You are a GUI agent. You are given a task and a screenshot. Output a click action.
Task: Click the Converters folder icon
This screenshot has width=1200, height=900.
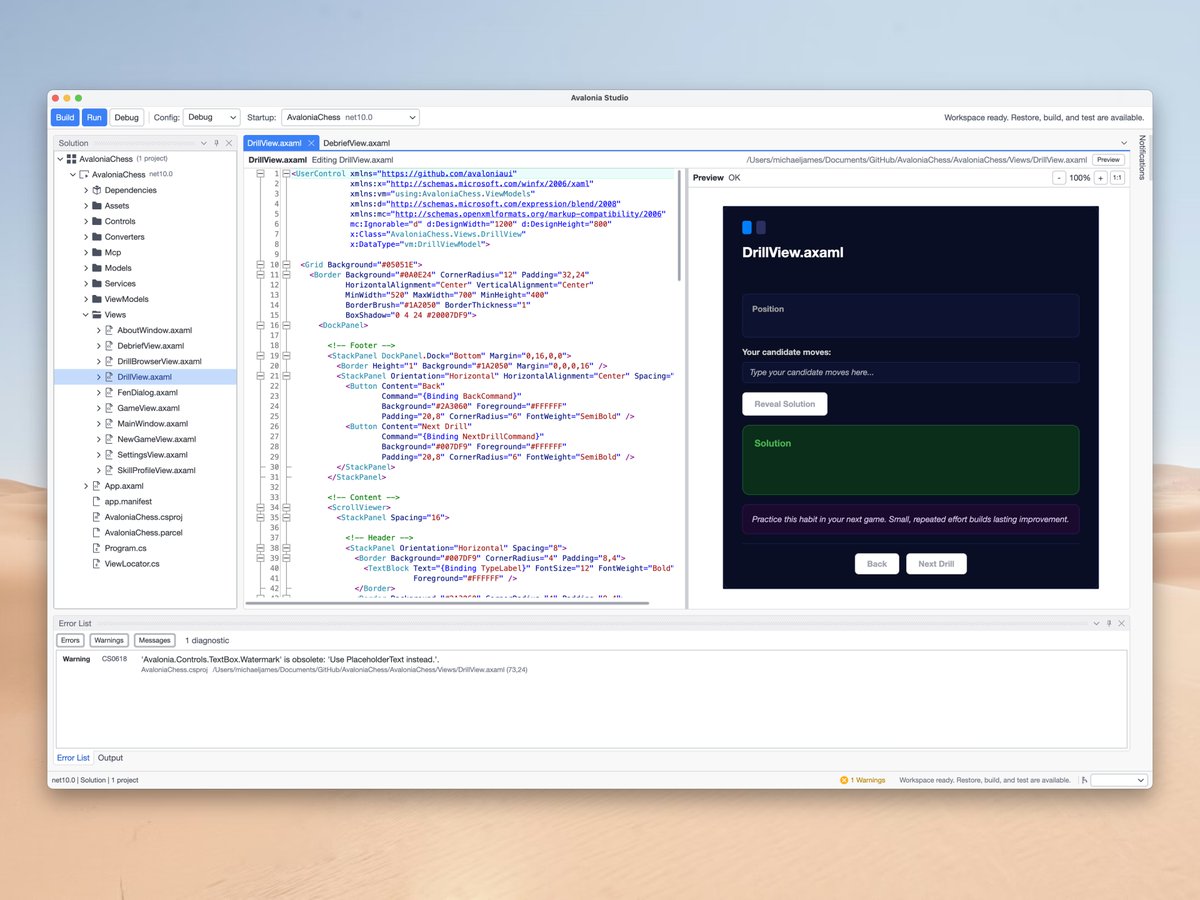(x=97, y=237)
